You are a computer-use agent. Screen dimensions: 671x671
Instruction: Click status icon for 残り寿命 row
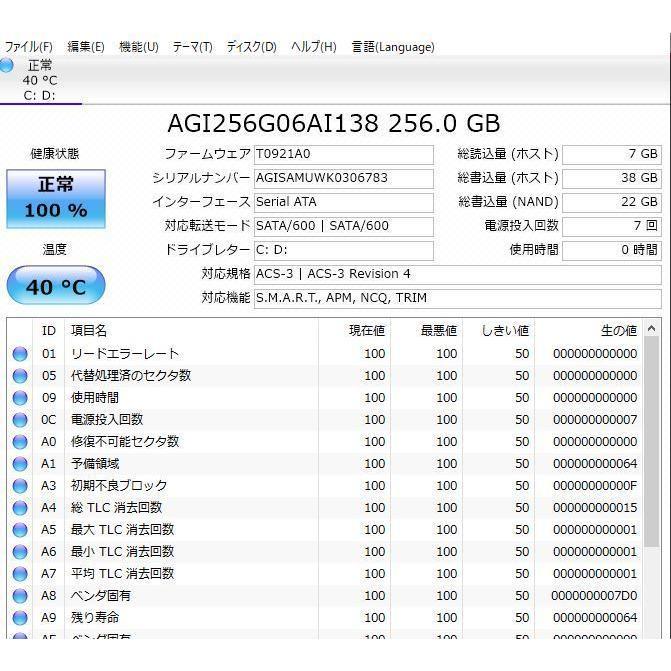click(x=20, y=618)
